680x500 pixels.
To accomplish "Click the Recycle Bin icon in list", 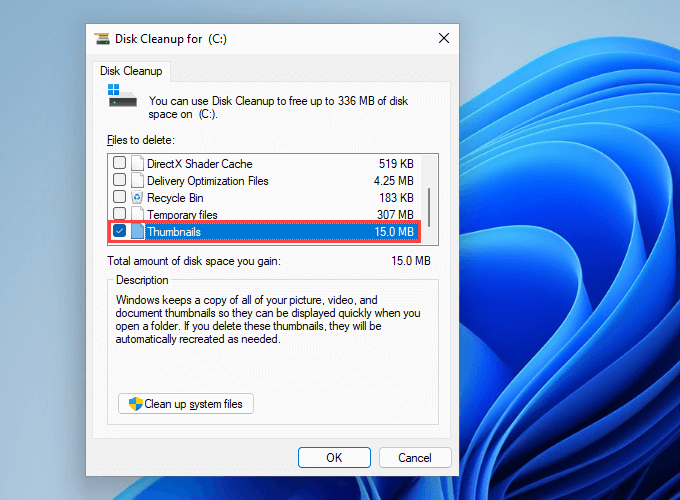I will (138, 198).
